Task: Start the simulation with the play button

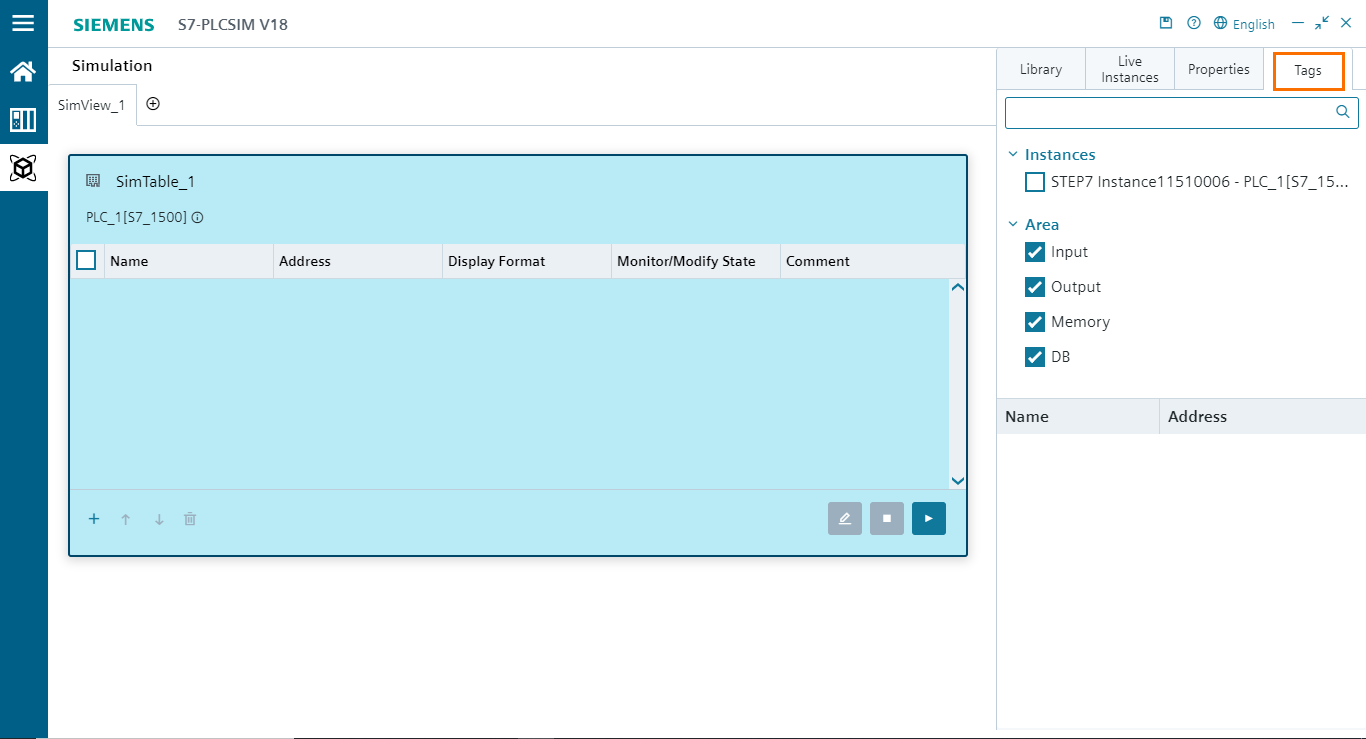Action: pos(928,518)
